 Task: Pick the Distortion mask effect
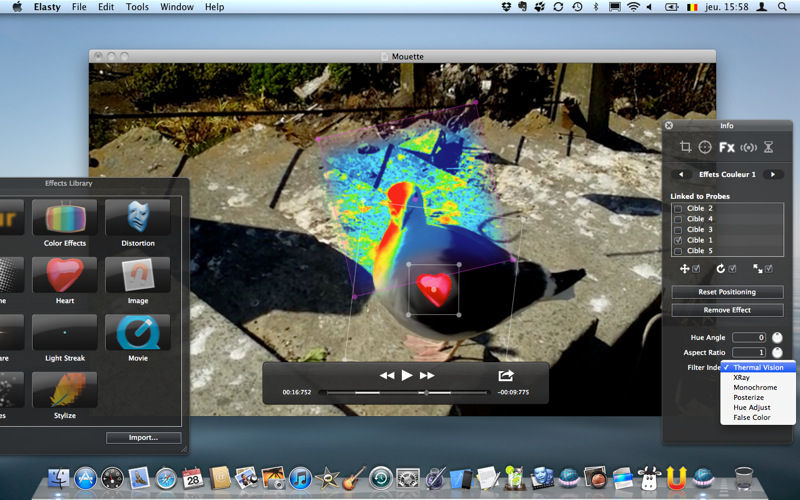[137, 218]
